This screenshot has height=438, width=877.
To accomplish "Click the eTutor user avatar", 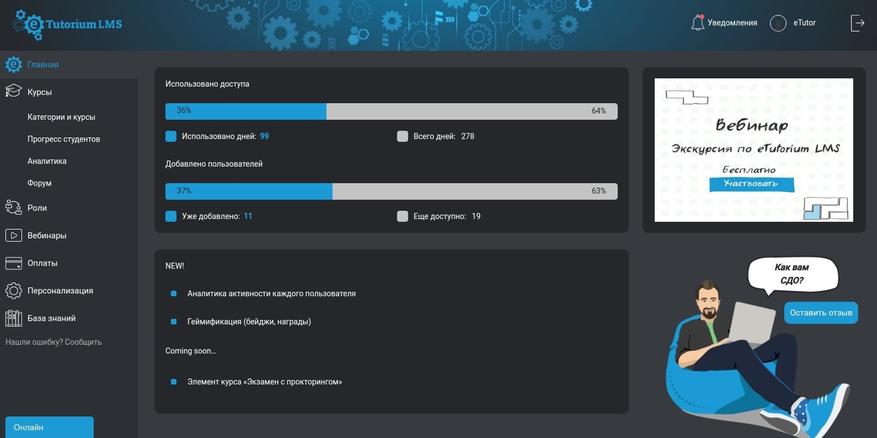I will [x=778, y=23].
